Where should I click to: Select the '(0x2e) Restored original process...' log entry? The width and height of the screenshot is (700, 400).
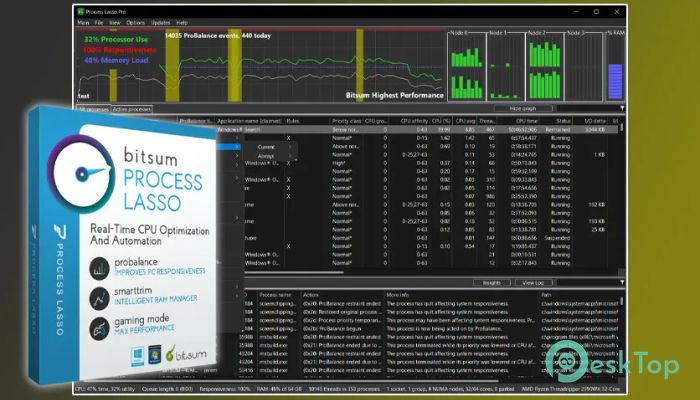click(342, 312)
